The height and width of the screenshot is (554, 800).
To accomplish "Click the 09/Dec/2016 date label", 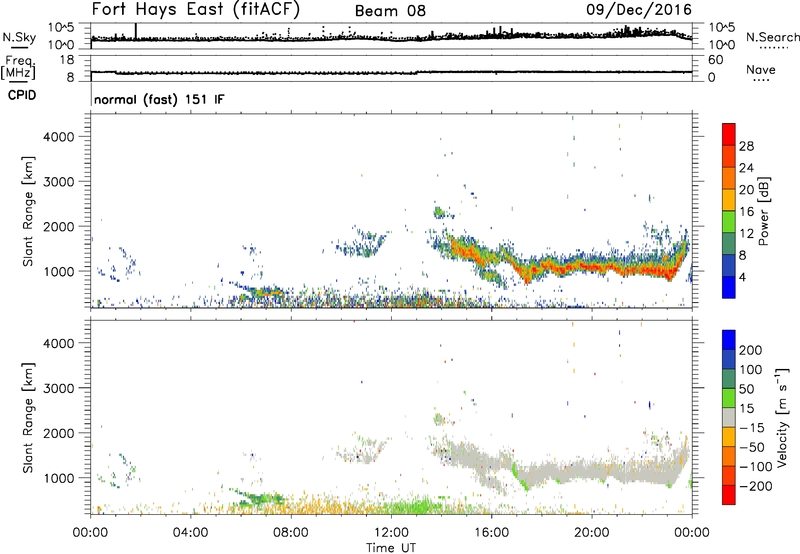I will point(639,9).
